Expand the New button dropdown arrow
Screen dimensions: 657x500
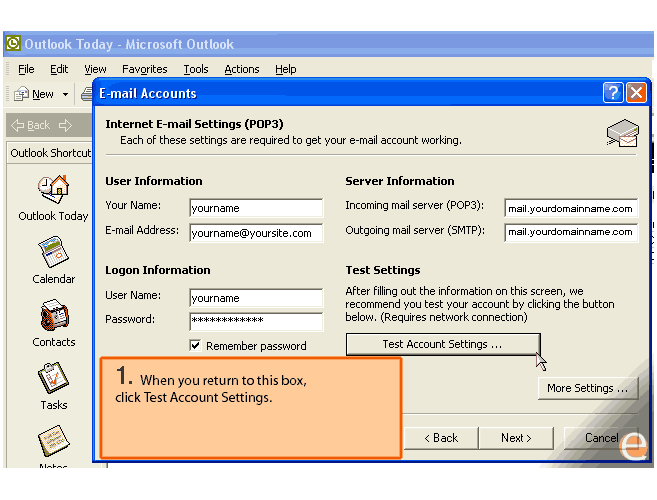tap(65, 94)
